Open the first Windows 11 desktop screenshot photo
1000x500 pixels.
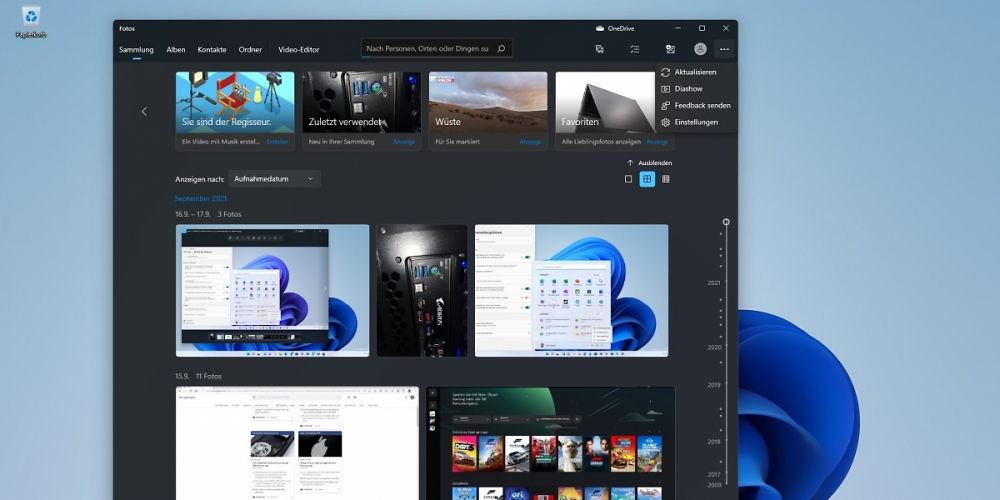(x=272, y=290)
